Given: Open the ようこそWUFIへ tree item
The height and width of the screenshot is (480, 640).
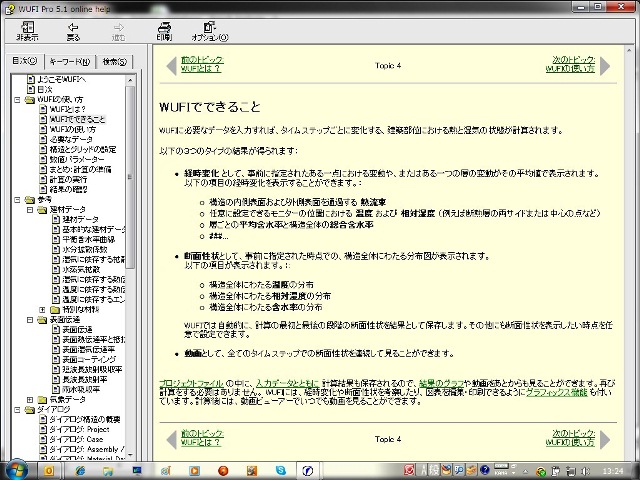Looking at the screenshot, I should [x=61, y=79].
